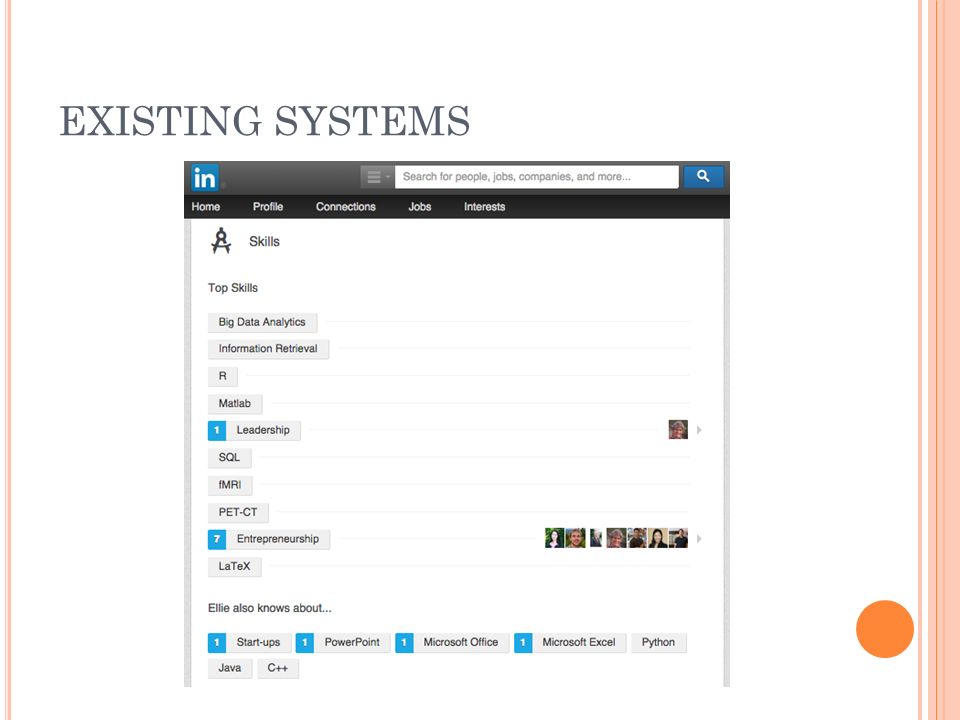Click the PowerPoint endorsement count badge
This screenshot has width=960, height=720.
click(x=305, y=643)
